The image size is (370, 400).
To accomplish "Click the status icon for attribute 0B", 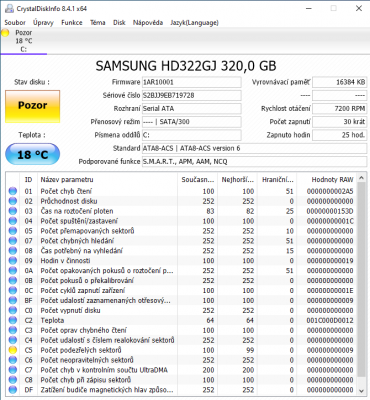I will point(13,281).
